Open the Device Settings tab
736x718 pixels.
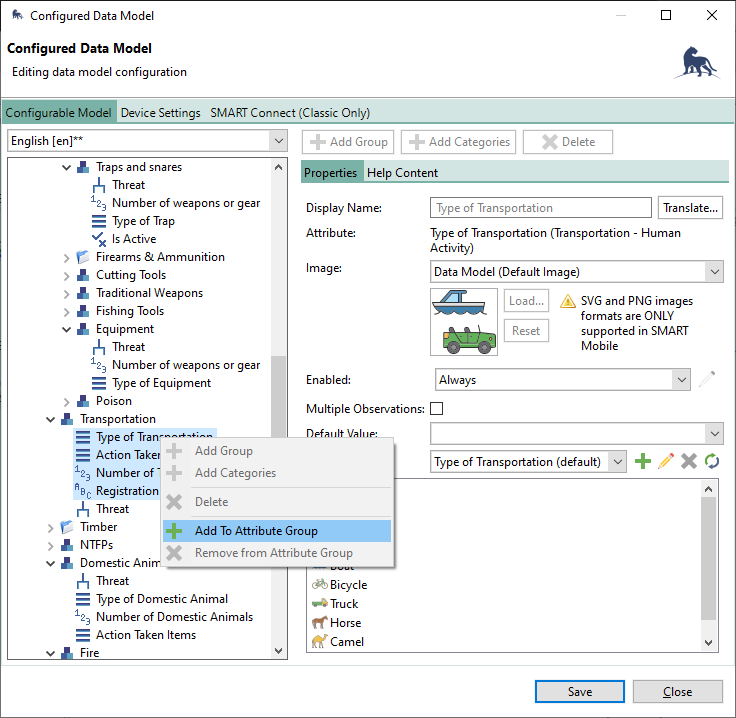pyautogui.click(x=160, y=113)
